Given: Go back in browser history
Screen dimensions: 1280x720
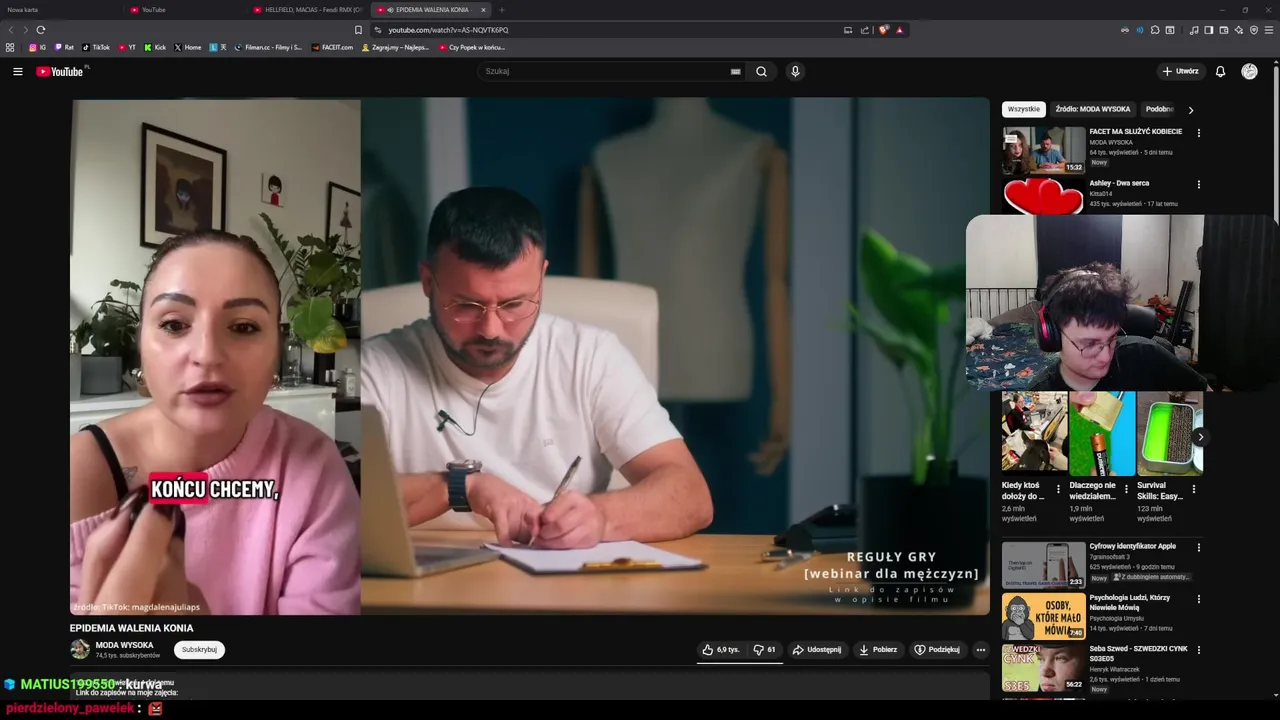Looking at the screenshot, I should coord(11,30).
